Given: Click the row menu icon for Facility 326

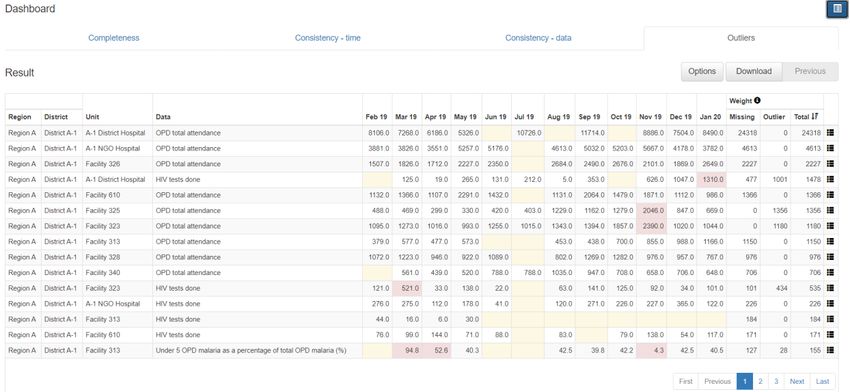Looking at the screenshot, I should (x=830, y=164).
